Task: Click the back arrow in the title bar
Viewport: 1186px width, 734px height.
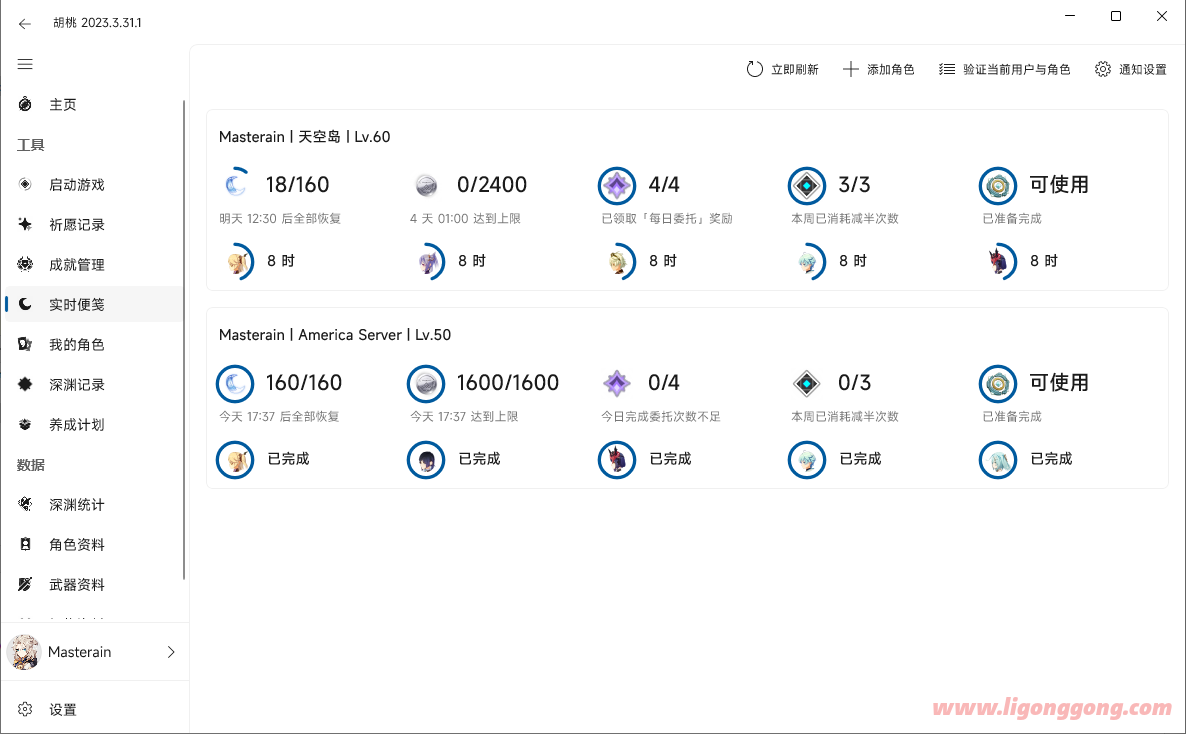Action: tap(25, 23)
